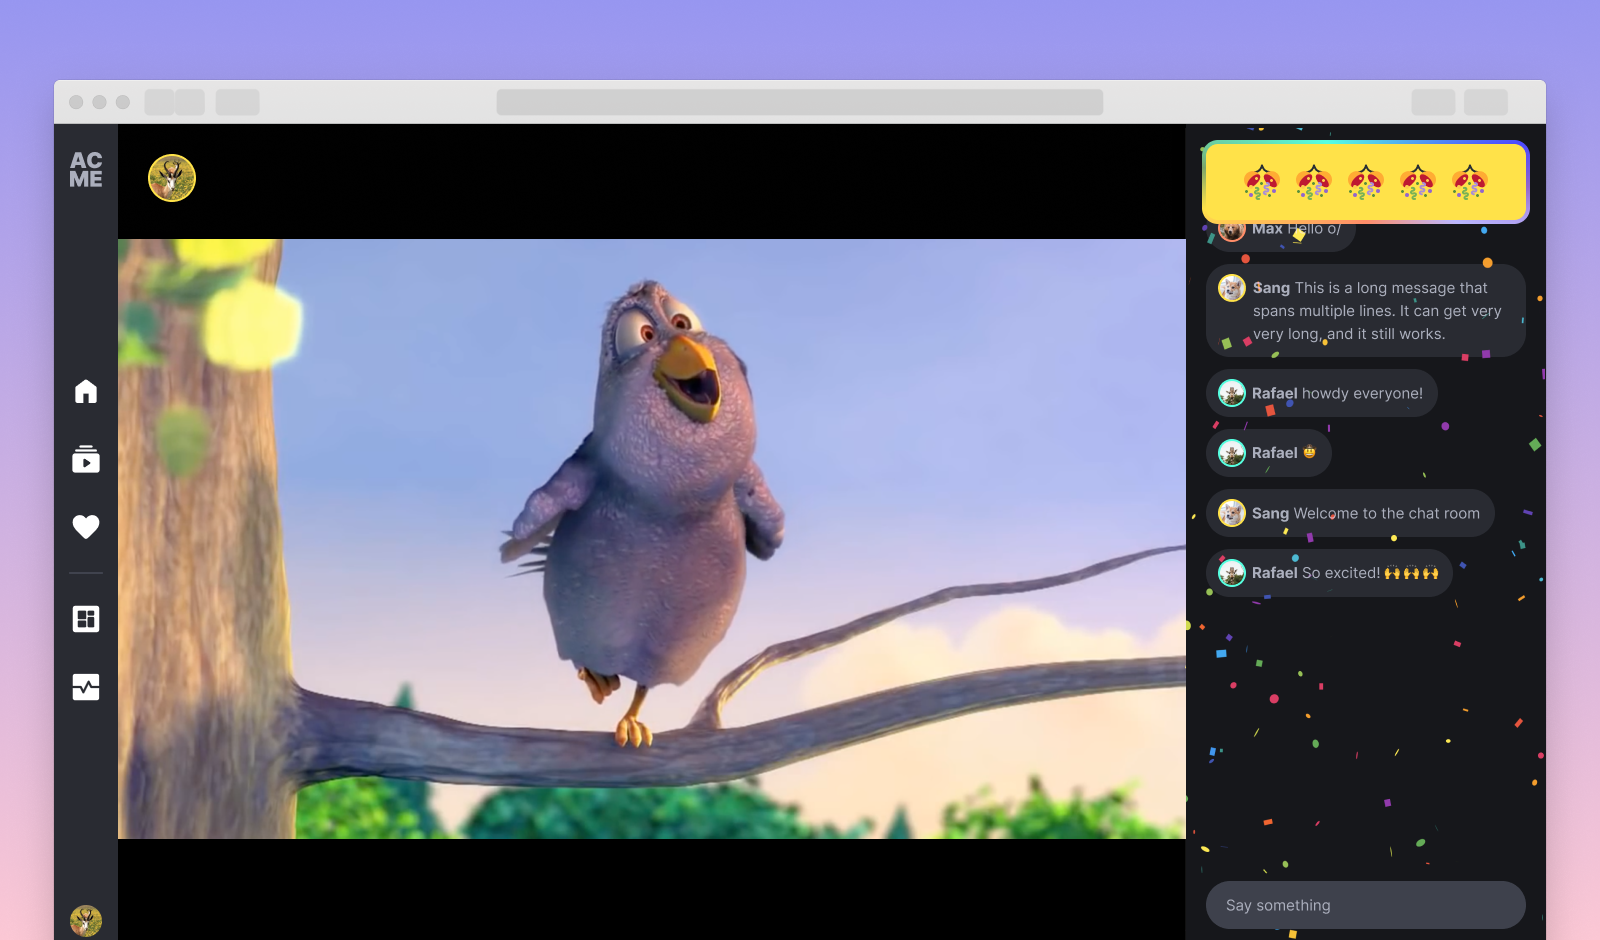Screen dimensions: 1600x940
Task: Open the activity monitor icon
Action: coord(86,687)
